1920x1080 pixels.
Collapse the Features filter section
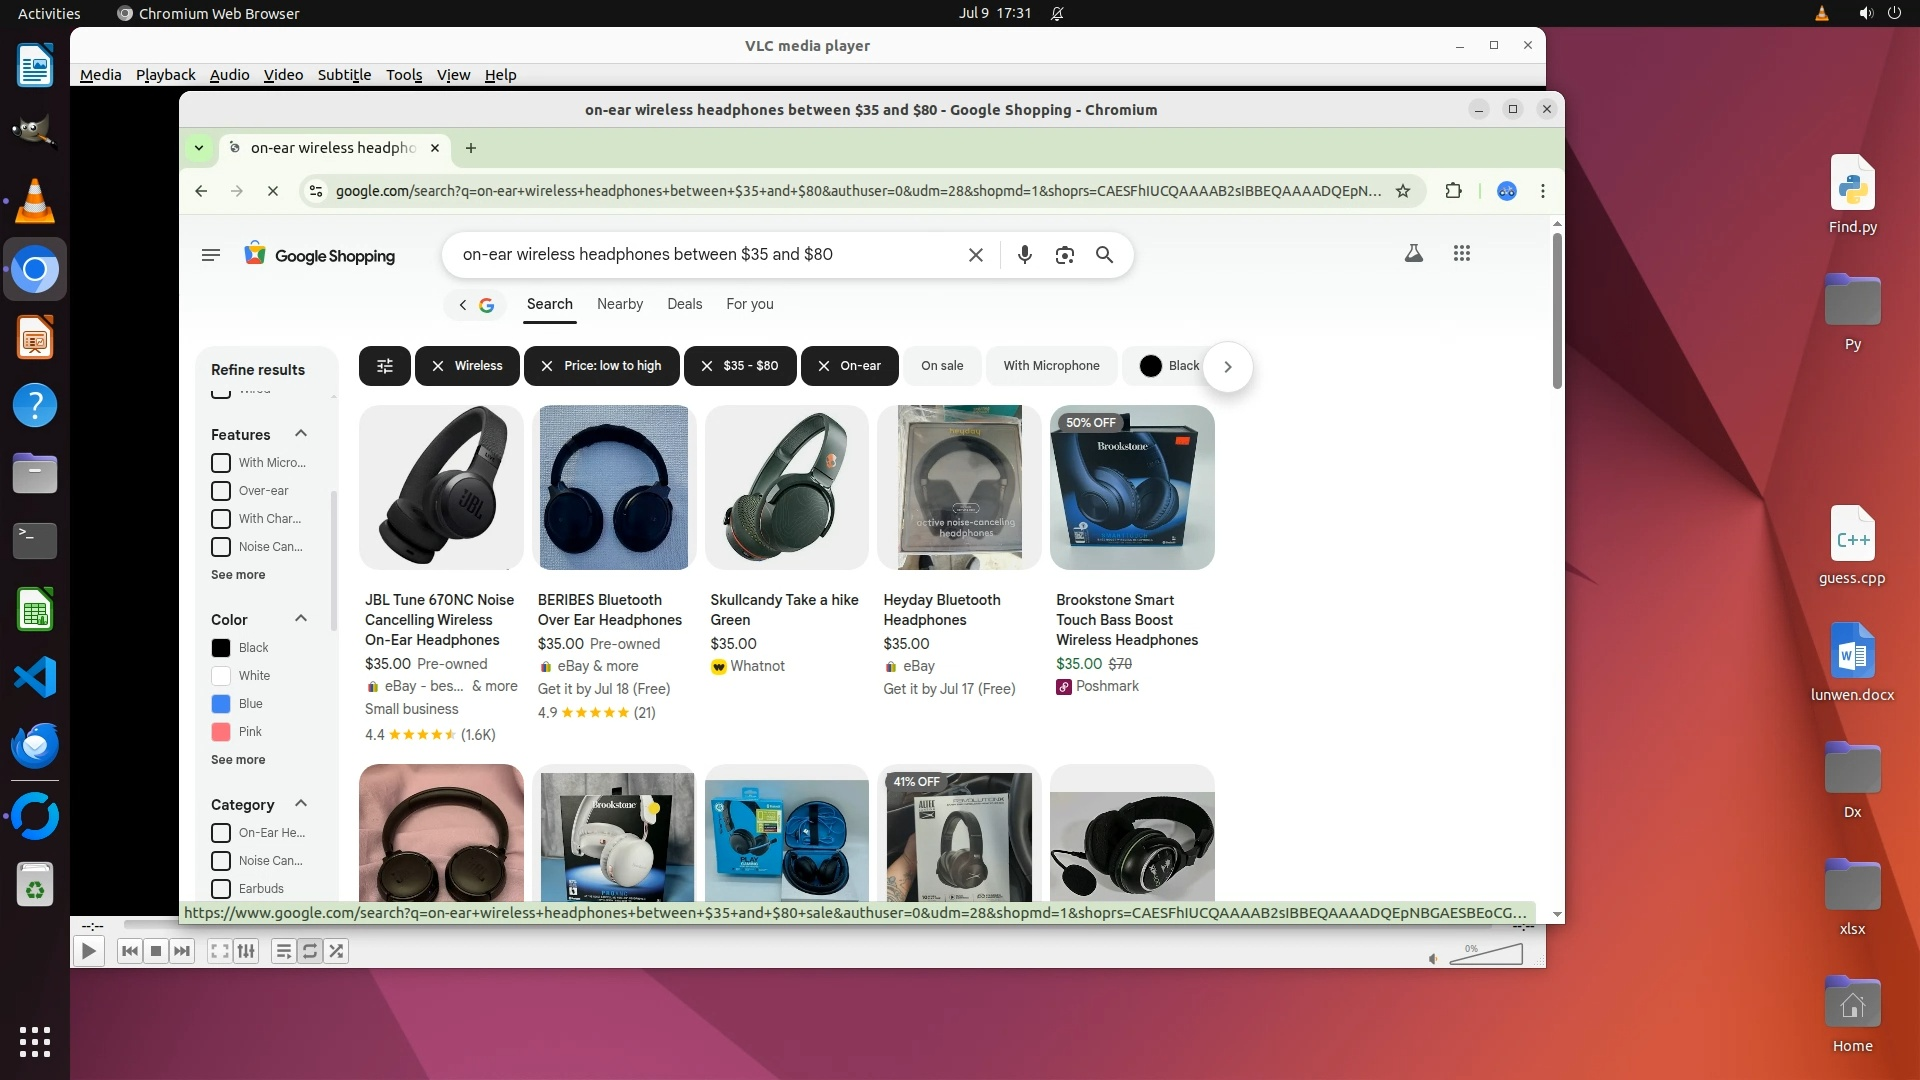click(300, 434)
